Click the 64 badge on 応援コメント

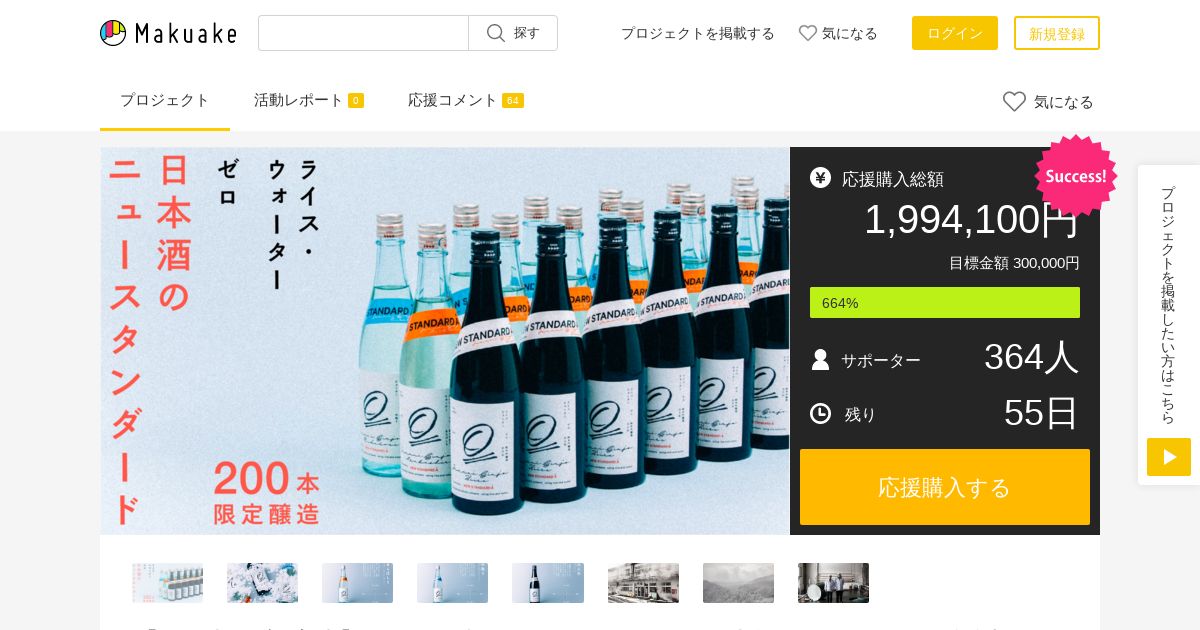pos(513,100)
